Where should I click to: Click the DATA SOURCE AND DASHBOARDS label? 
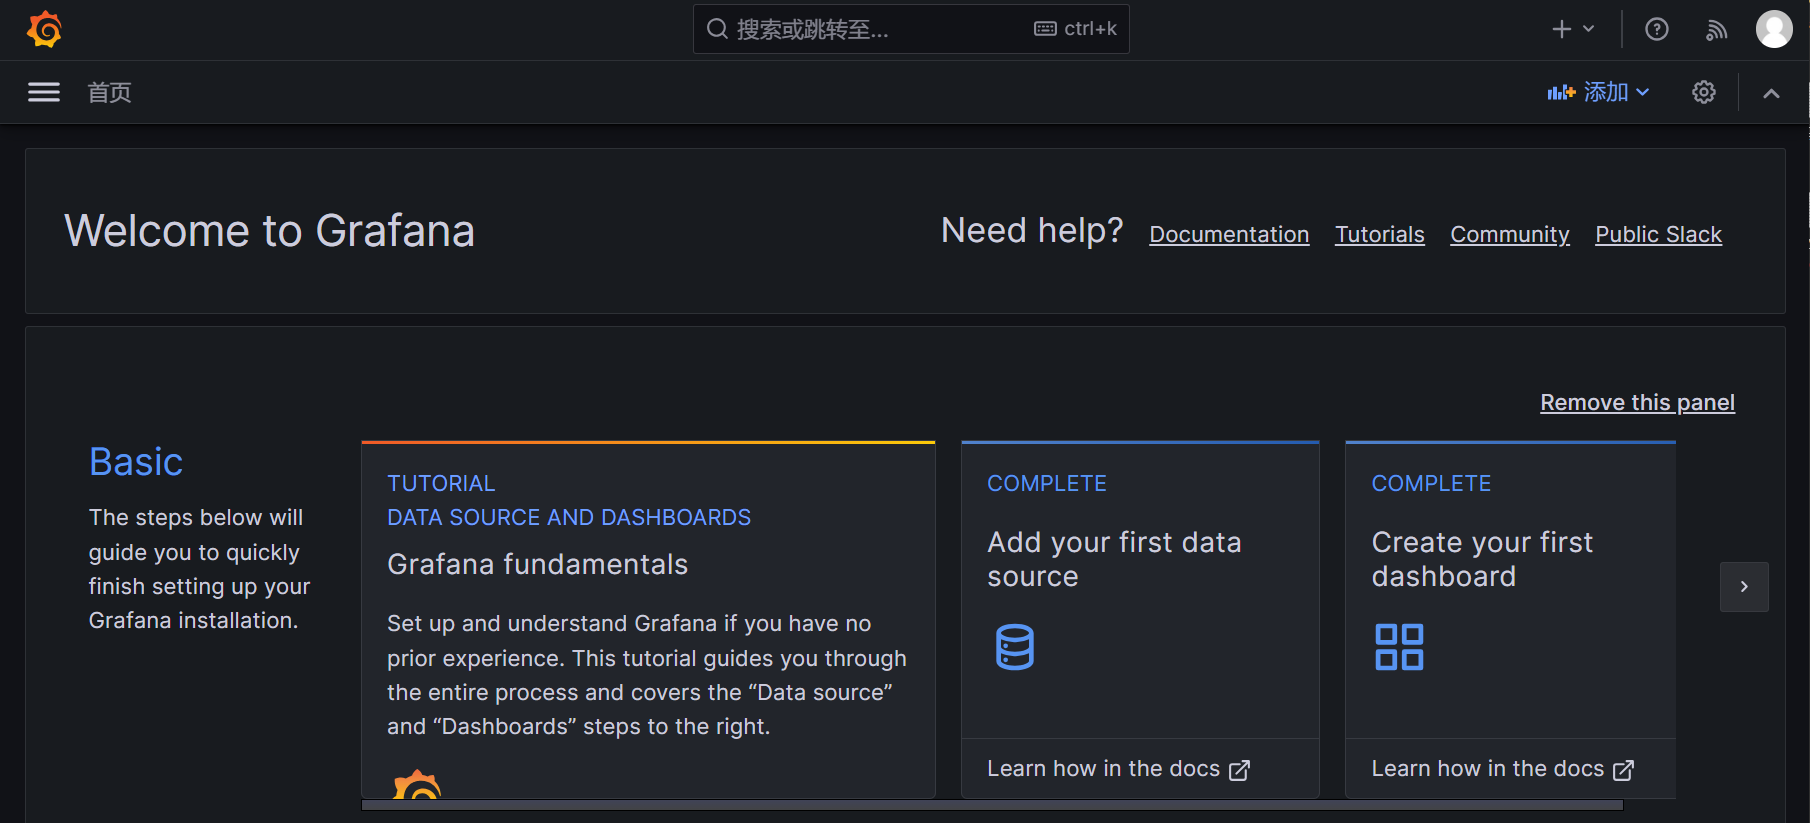pos(569,517)
